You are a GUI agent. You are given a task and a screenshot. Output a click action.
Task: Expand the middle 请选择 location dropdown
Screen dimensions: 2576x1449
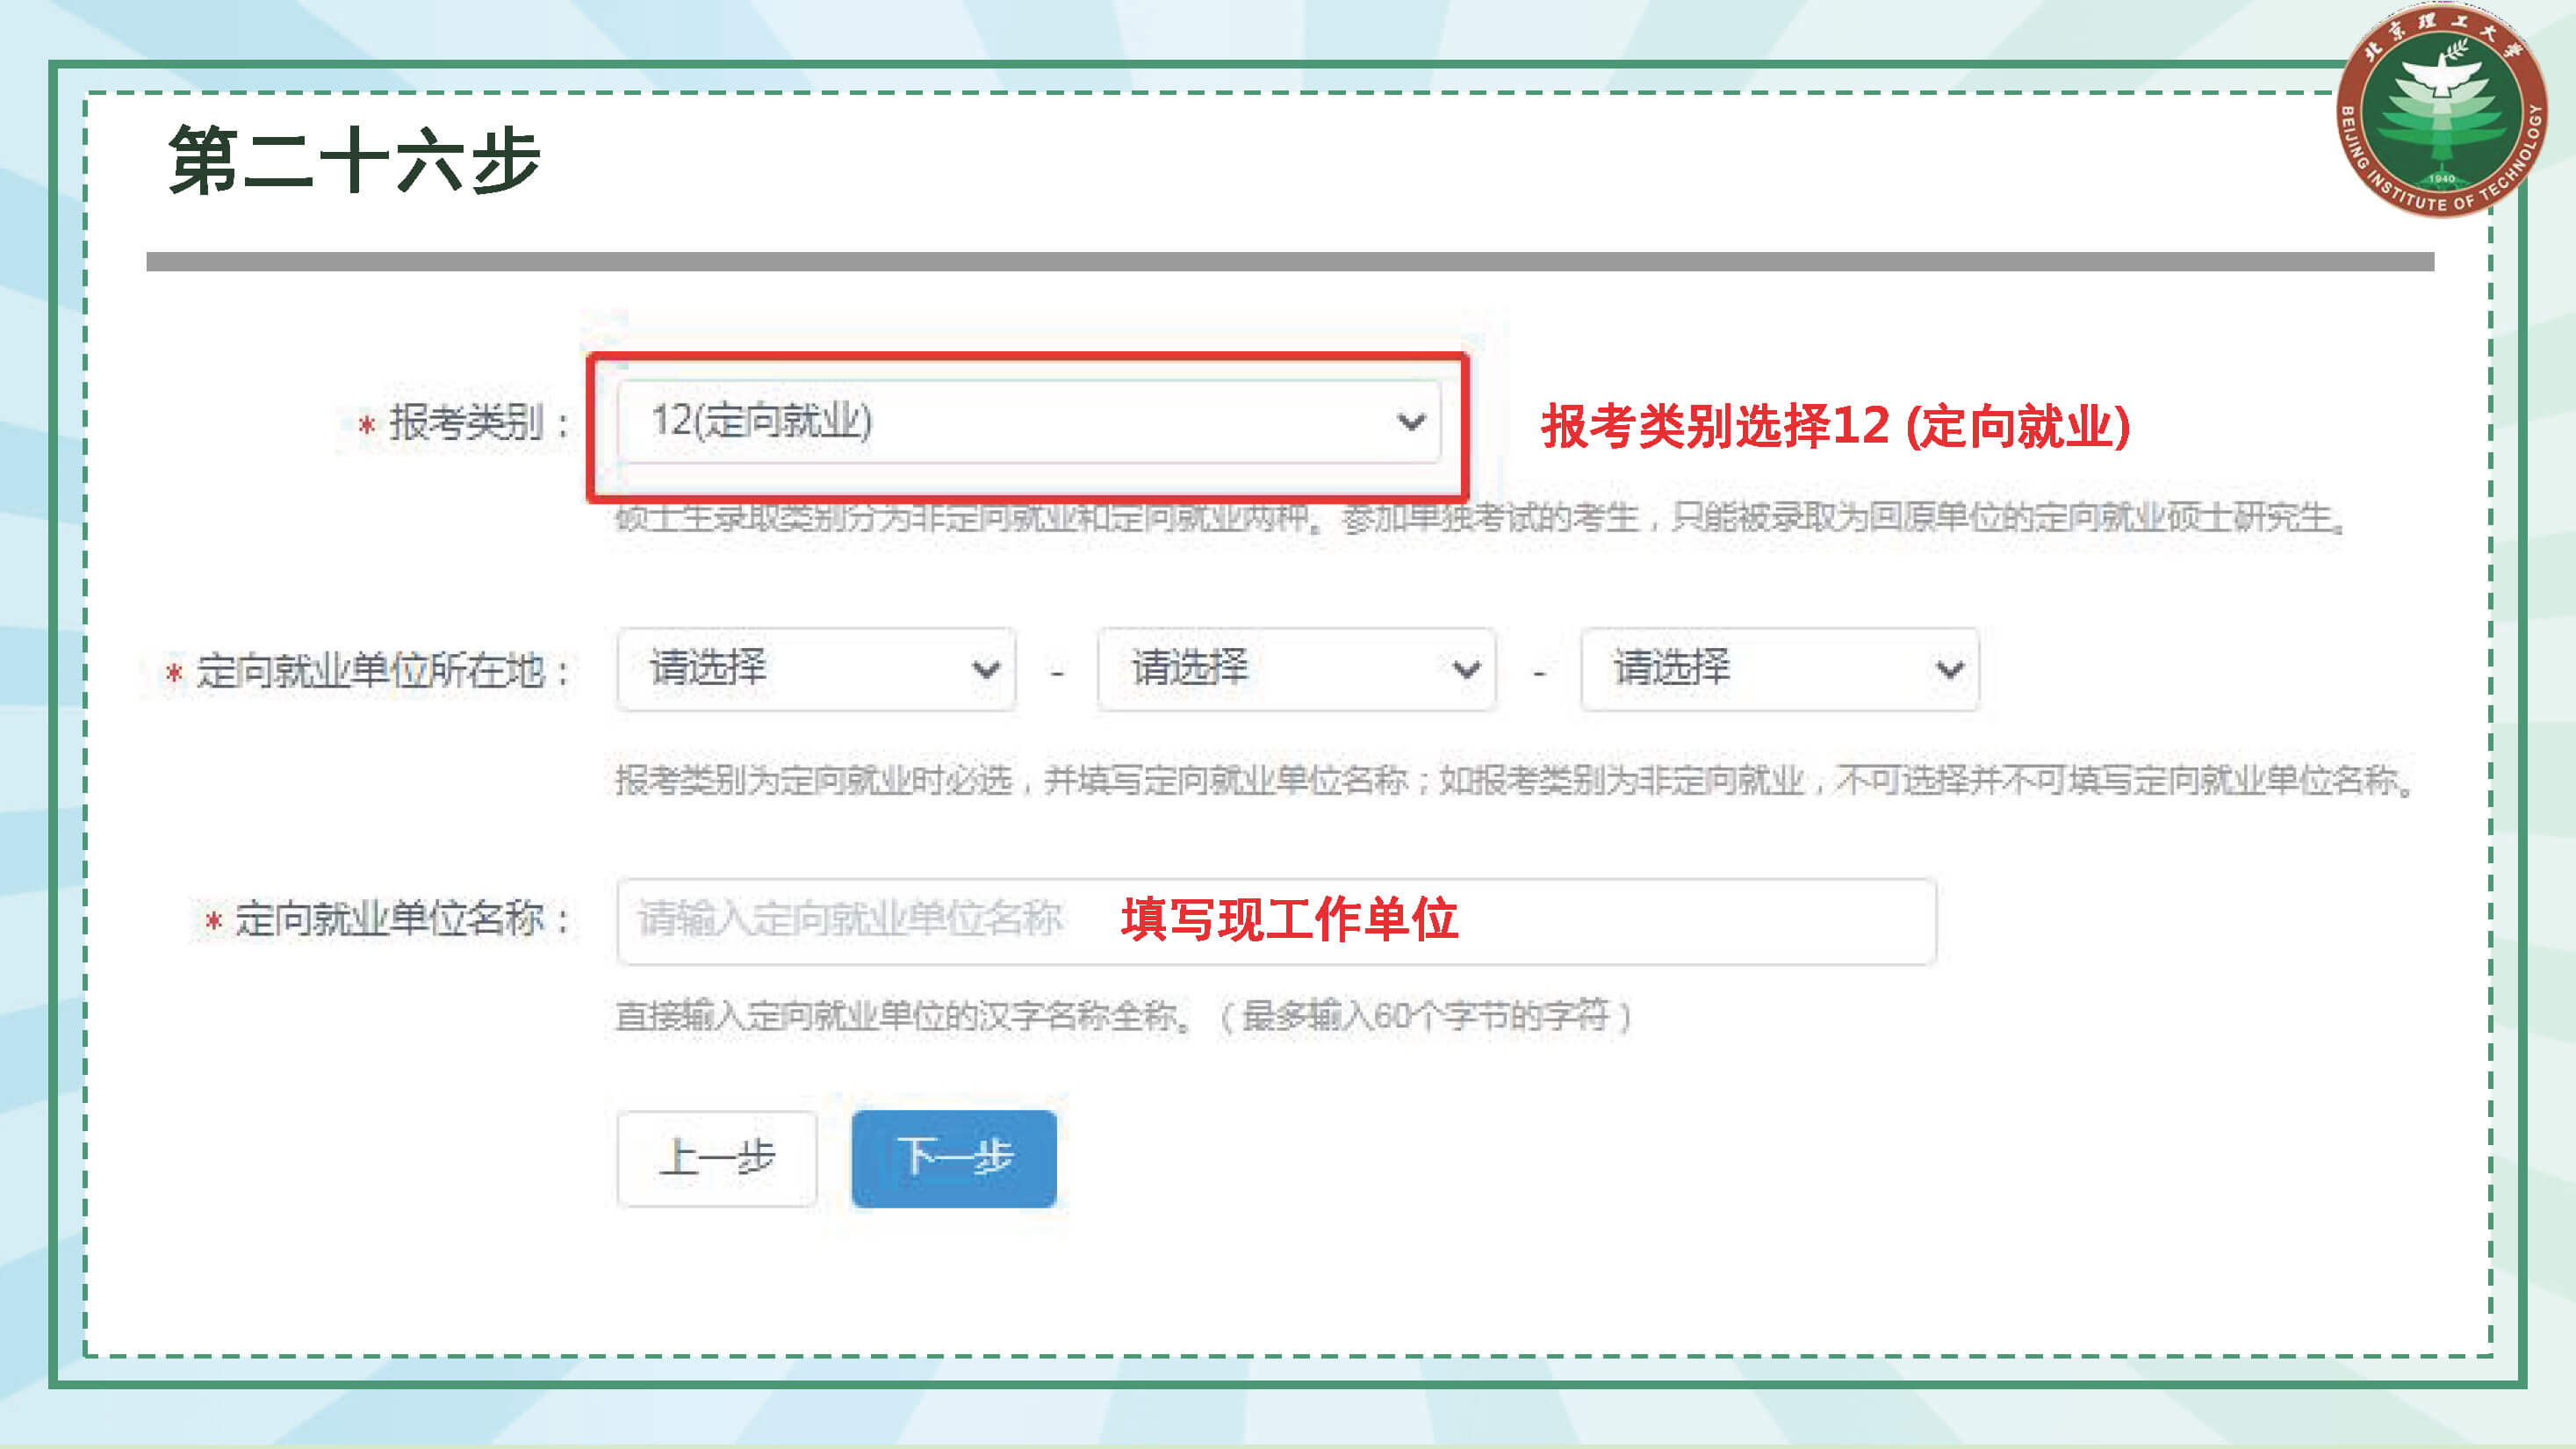pyautogui.click(x=1296, y=669)
